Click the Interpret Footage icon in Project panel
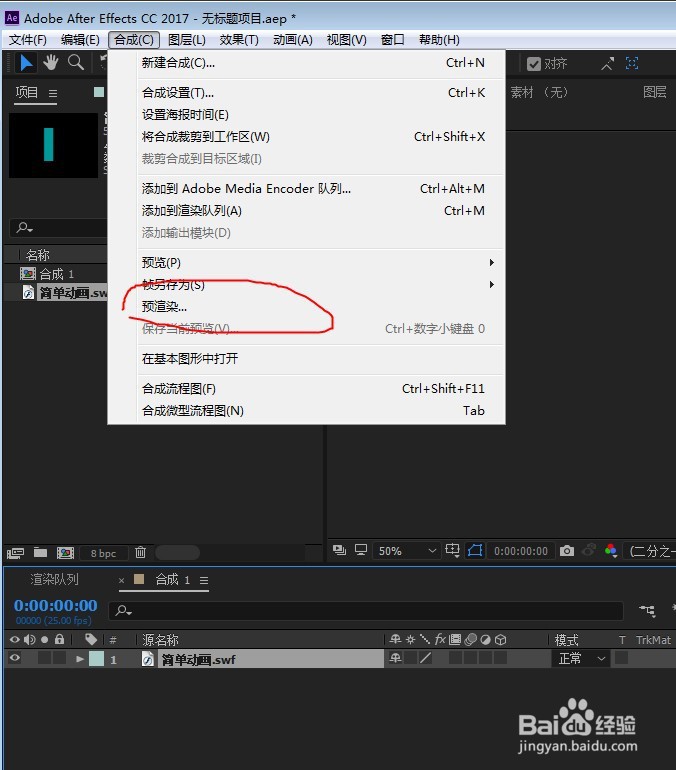The height and width of the screenshot is (770, 676). click(x=15, y=553)
